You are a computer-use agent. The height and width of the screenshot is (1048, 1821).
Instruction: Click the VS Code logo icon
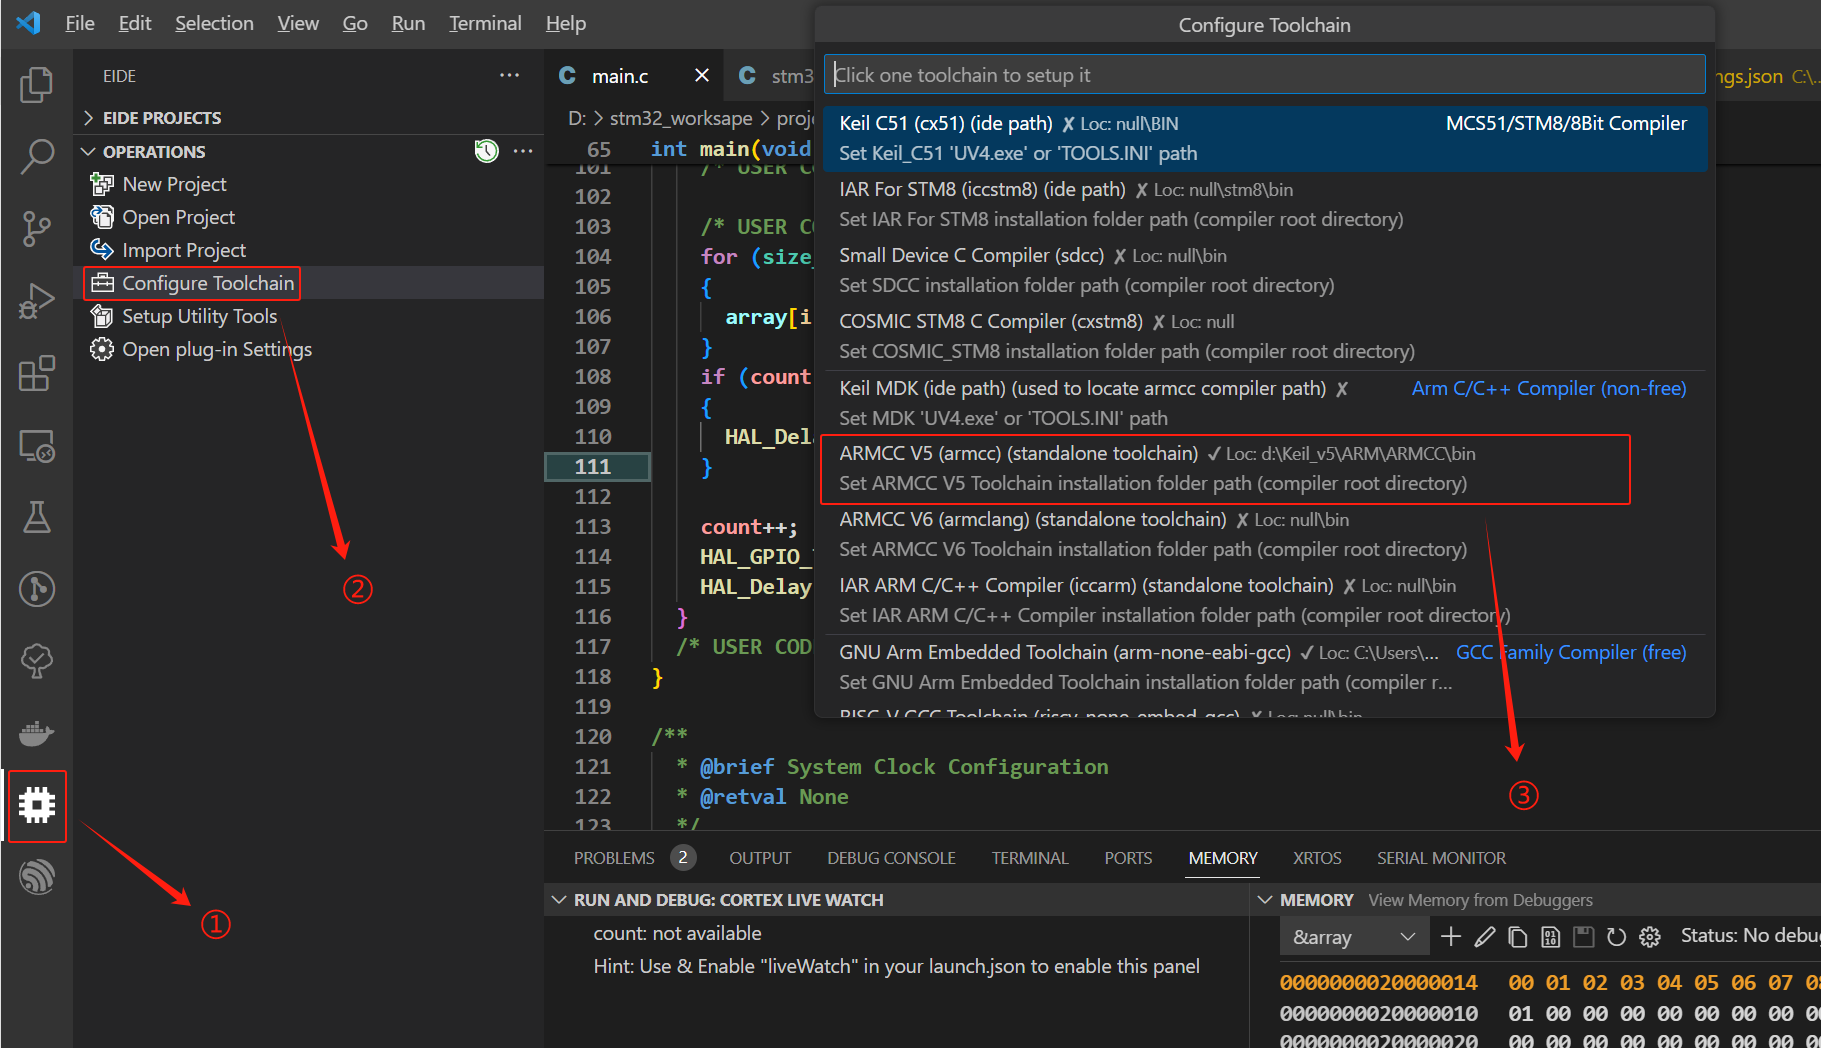coord(29,23)
